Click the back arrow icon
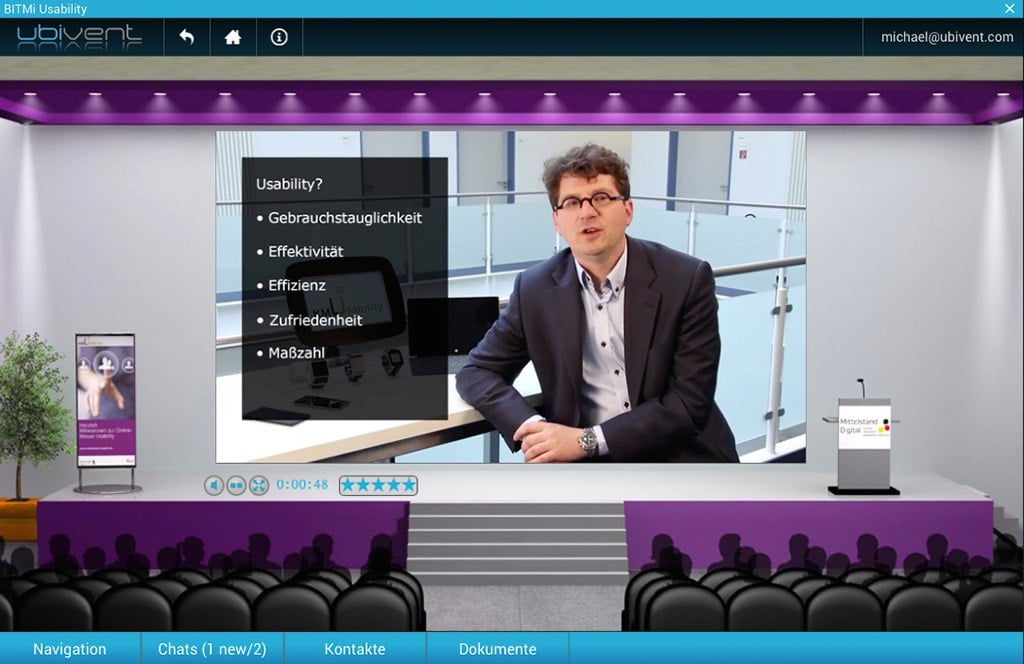Screen dimensions: 1024x664 pos(186,37)
